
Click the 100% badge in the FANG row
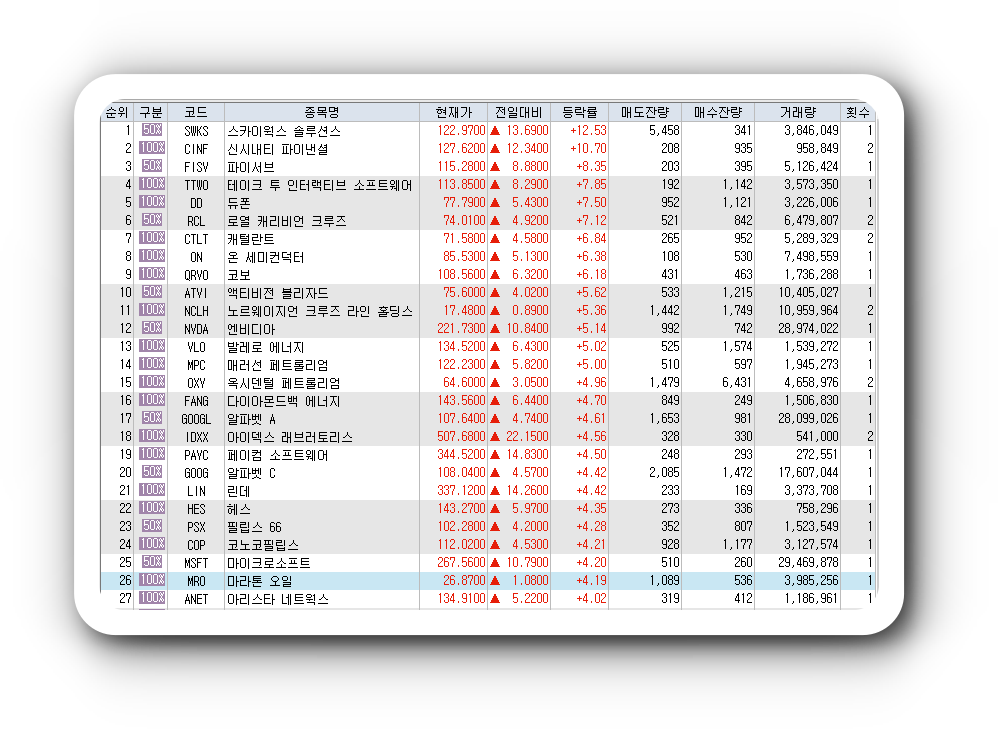152,400
